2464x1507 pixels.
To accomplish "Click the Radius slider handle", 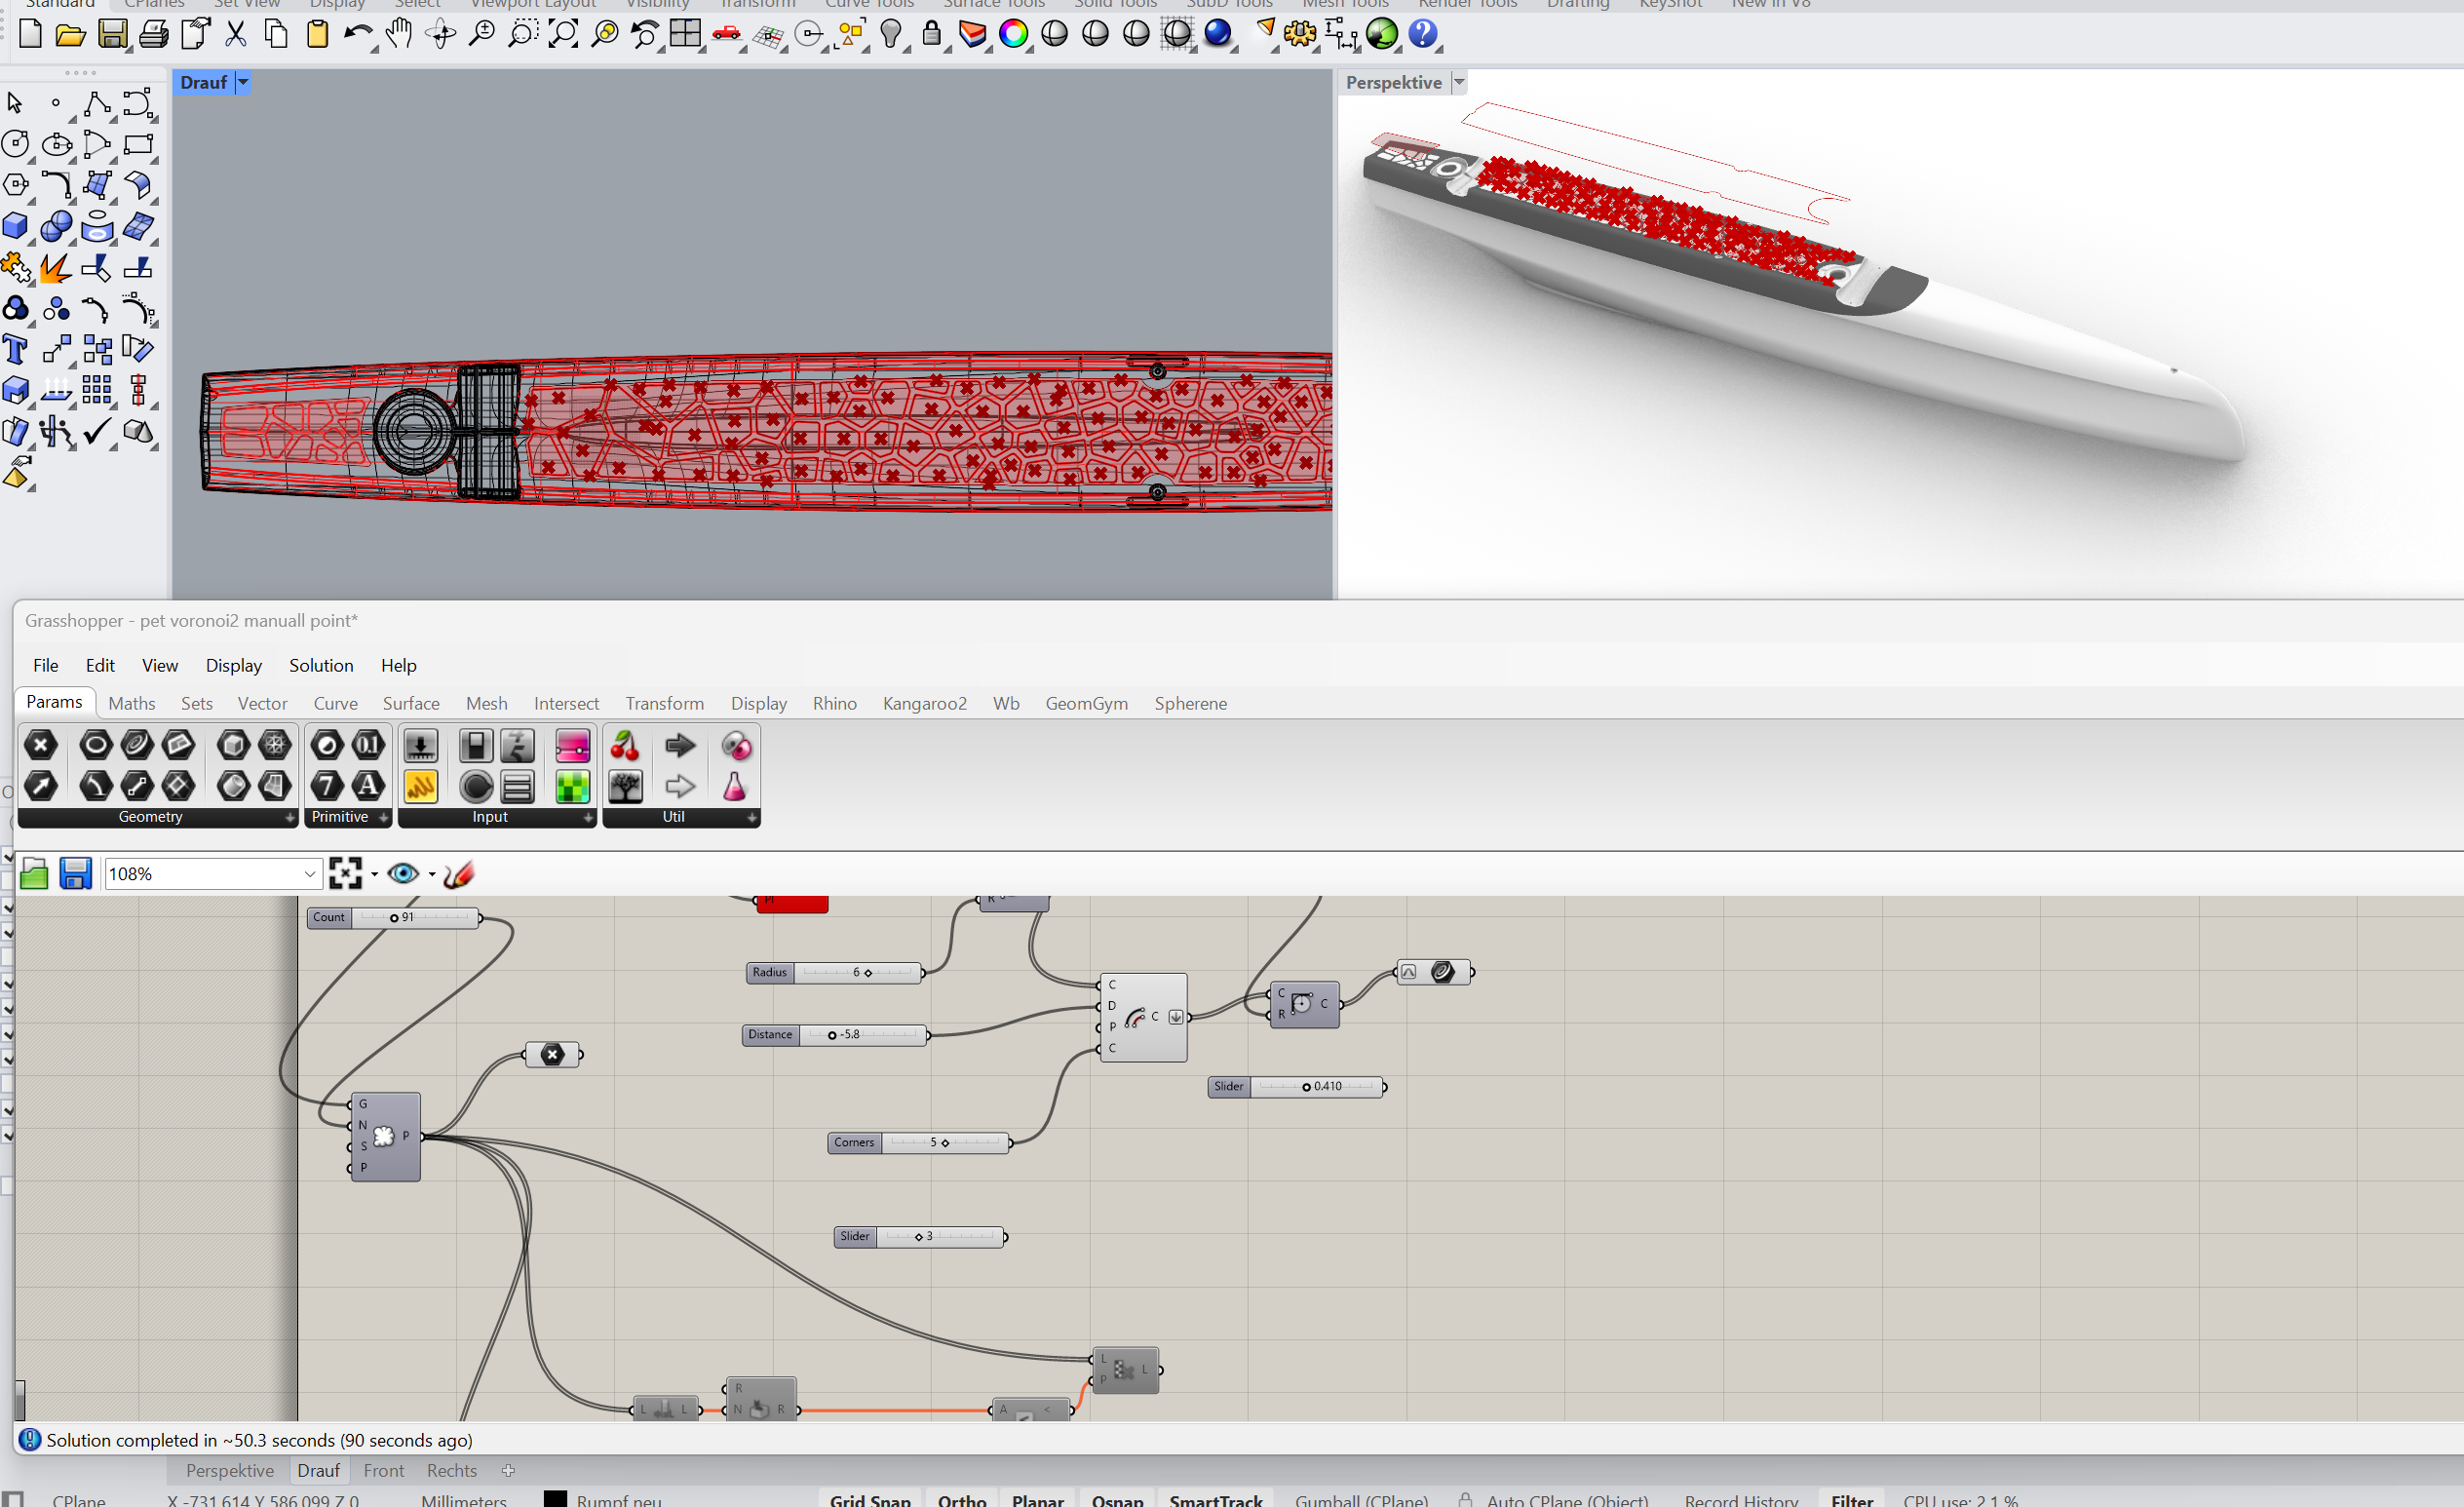I will pos(867,973).
